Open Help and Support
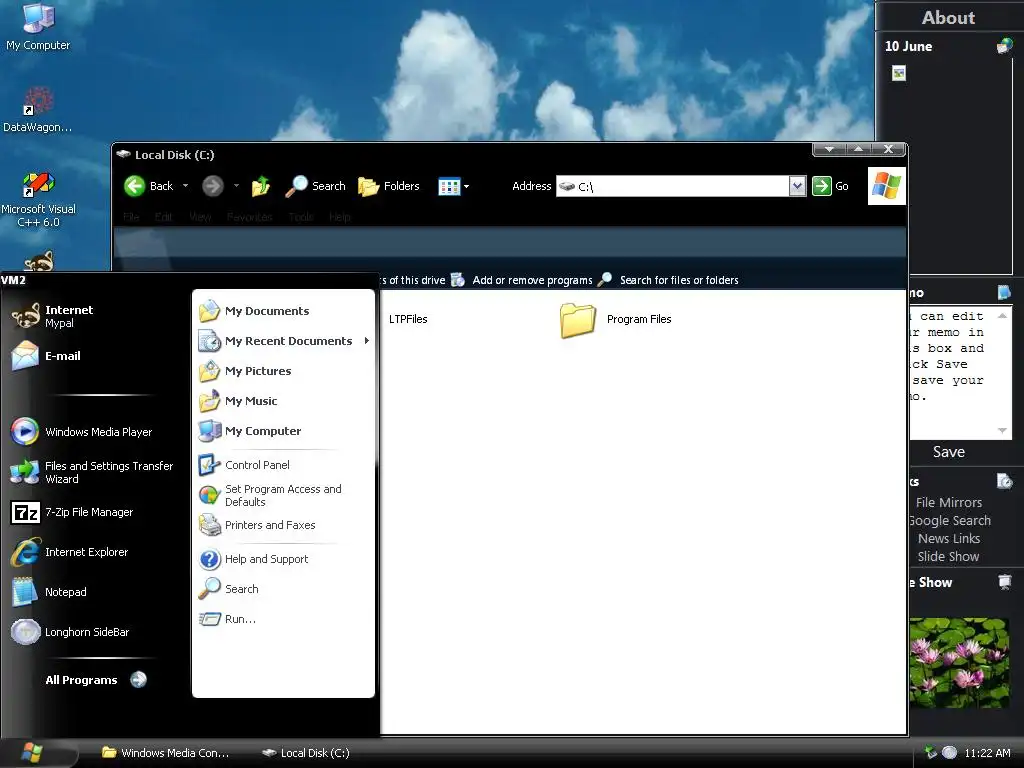The image size is (1024, 768). [x=254, y=559]
